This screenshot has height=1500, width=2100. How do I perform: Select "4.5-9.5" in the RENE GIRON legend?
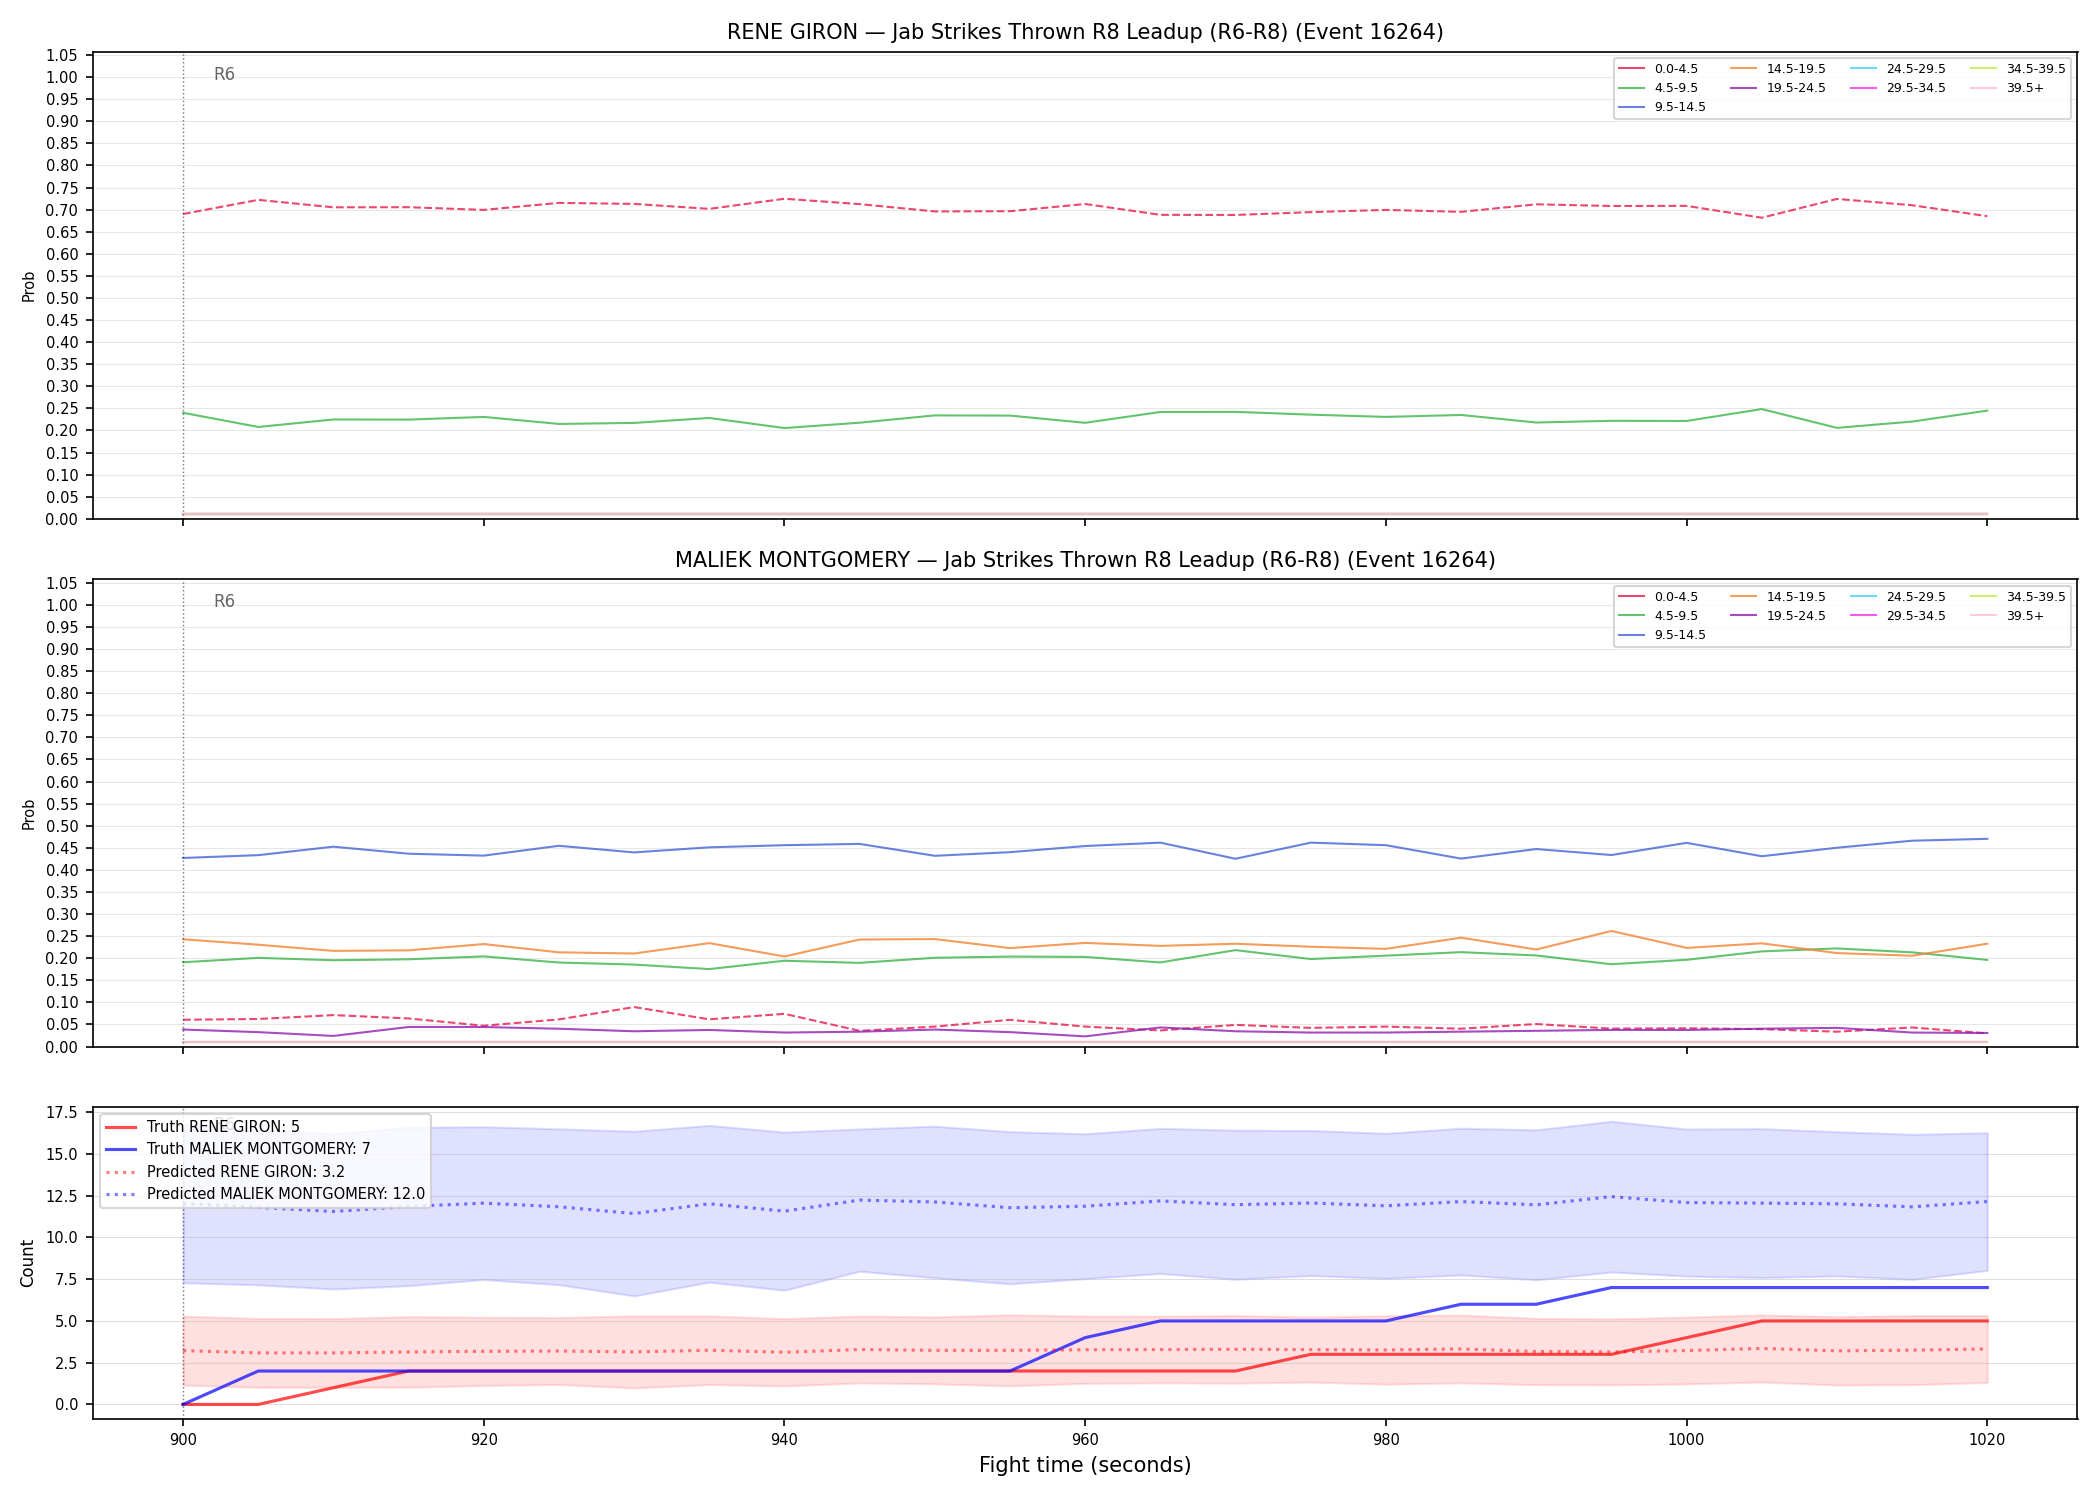point(1676,88)
